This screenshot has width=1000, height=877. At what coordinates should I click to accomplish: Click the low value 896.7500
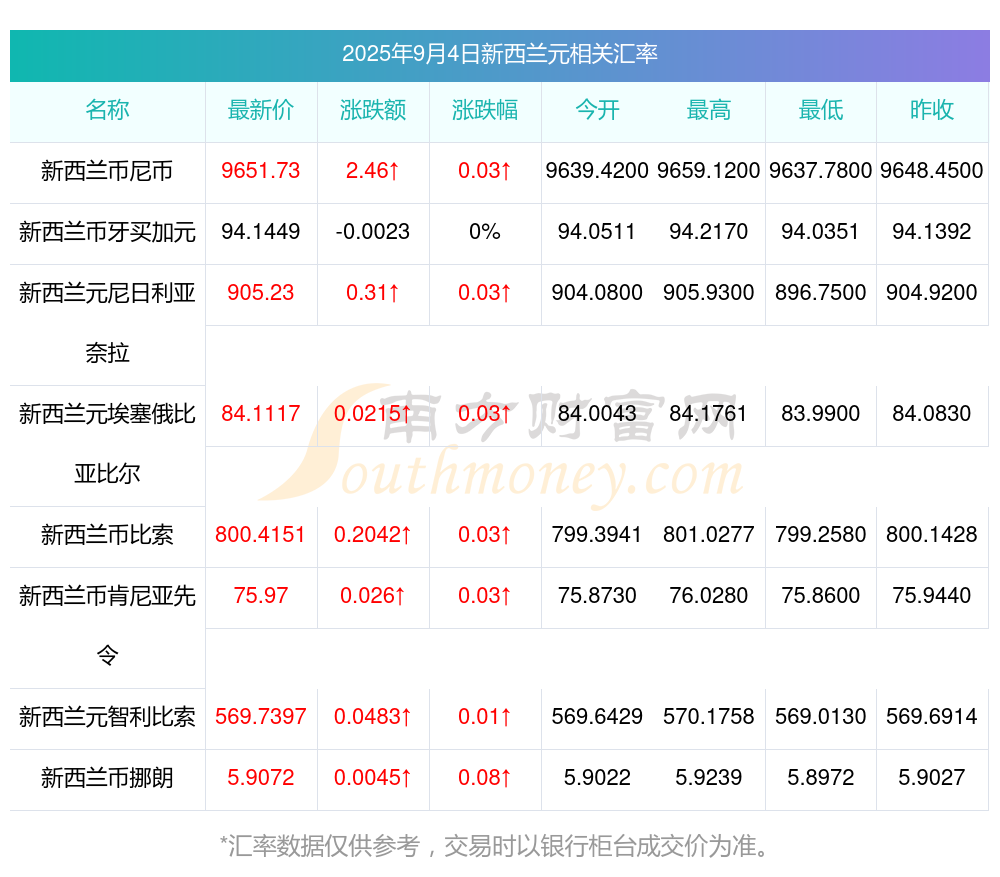[x=821, y=293]
